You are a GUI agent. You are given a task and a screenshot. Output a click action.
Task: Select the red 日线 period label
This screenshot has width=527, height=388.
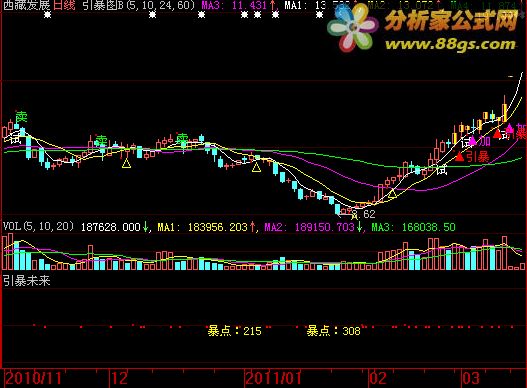click(64, 5)
